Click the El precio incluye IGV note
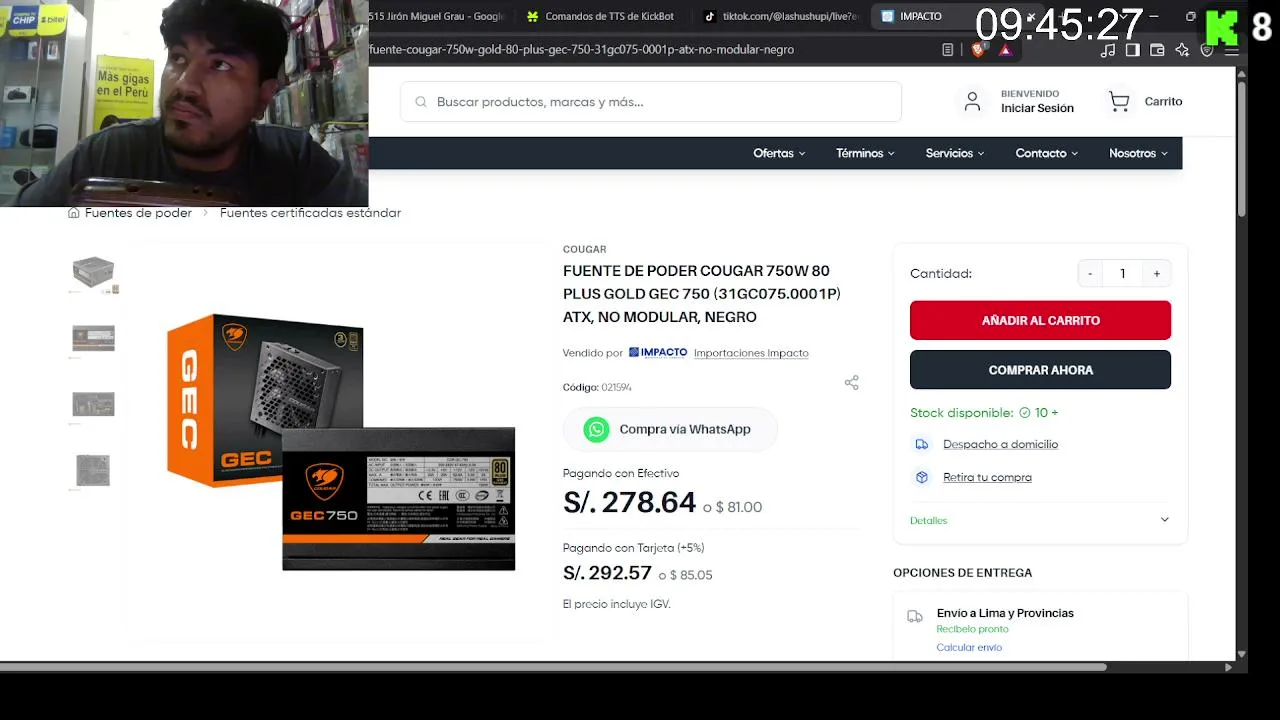The height and width of the screenshot is (720, 1280). (616, 604)
